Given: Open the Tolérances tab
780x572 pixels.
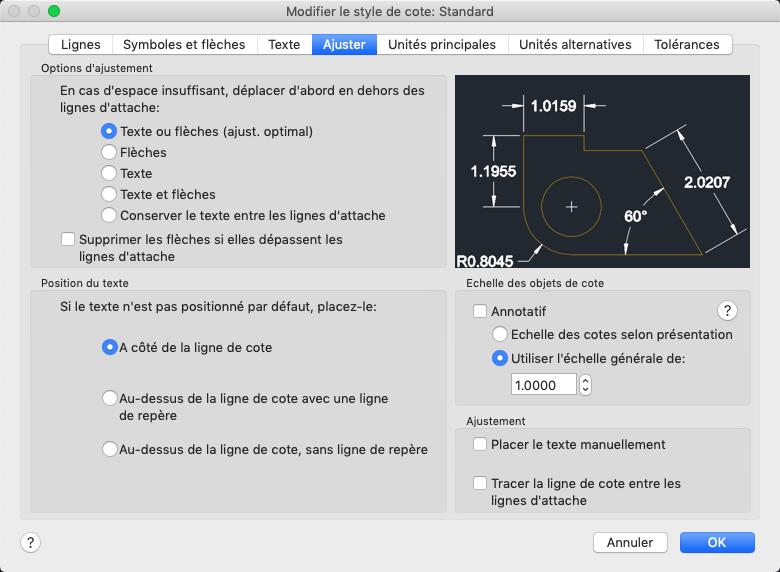Looking at the screenshot, I should pyautogui.click(x=686, y=45).
